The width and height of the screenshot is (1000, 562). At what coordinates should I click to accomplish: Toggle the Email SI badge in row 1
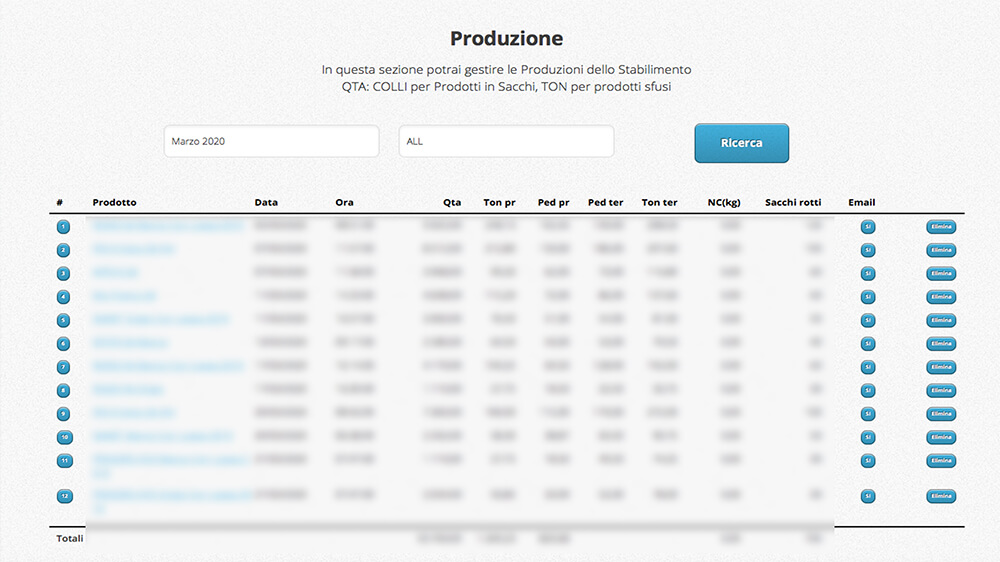point(868,227)
